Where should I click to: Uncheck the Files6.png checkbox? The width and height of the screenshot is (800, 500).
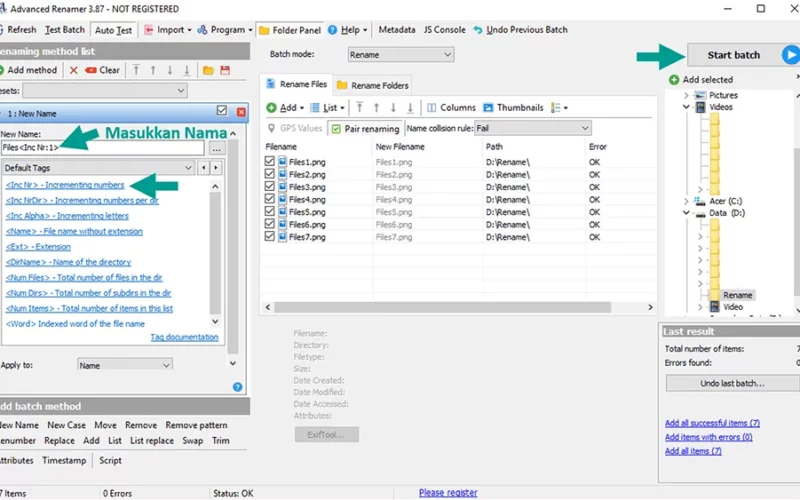tap(269, 223)
